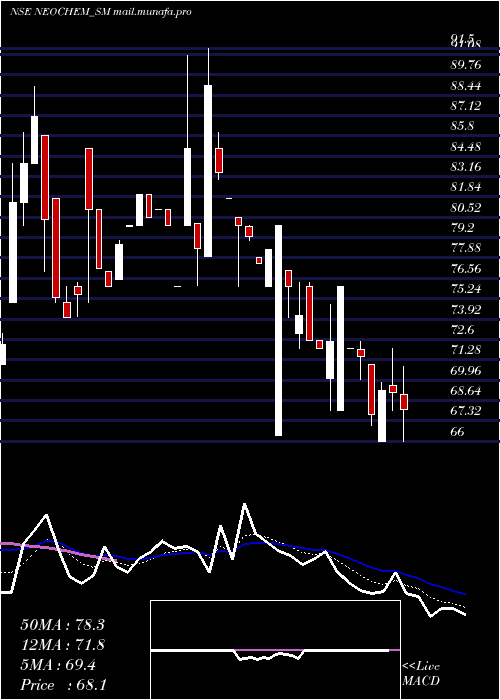Viewport: 500px width, 700px height.
Task: Select the 81.84 price axis label
Action: 466,187
